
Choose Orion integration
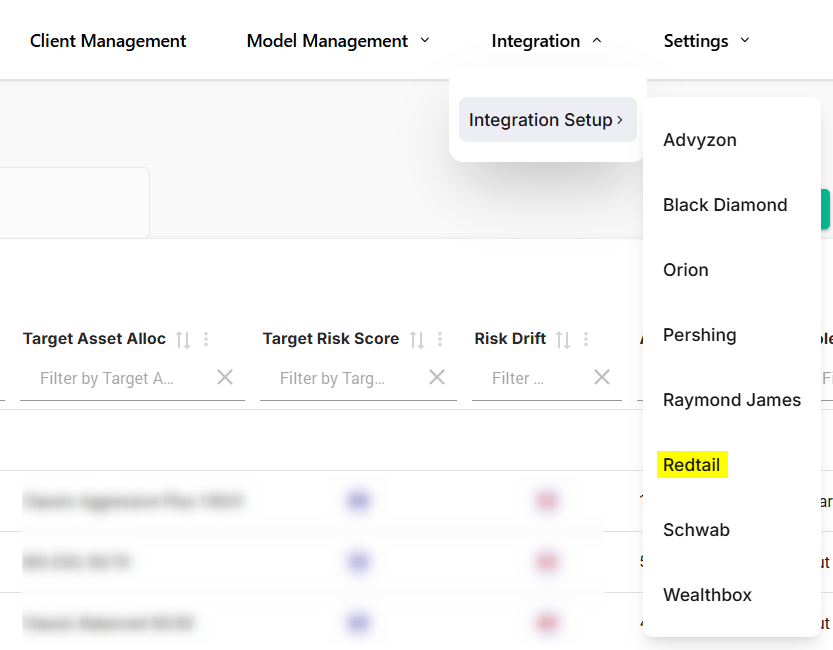(685, 270)
